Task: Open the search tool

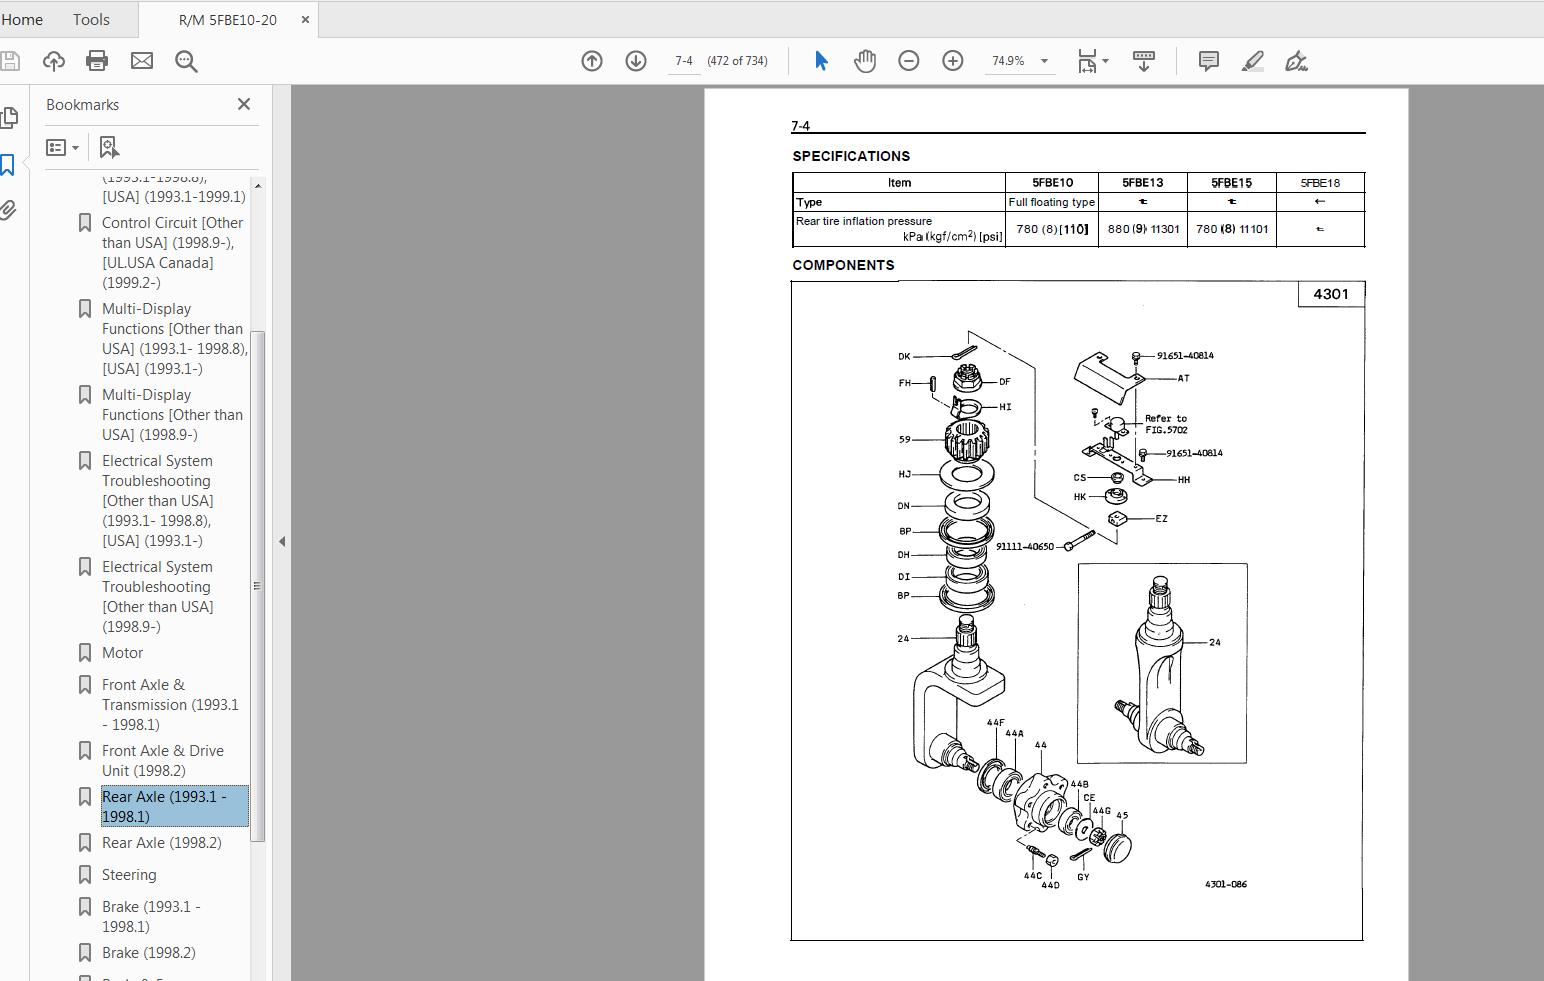Action: [185, 61]
